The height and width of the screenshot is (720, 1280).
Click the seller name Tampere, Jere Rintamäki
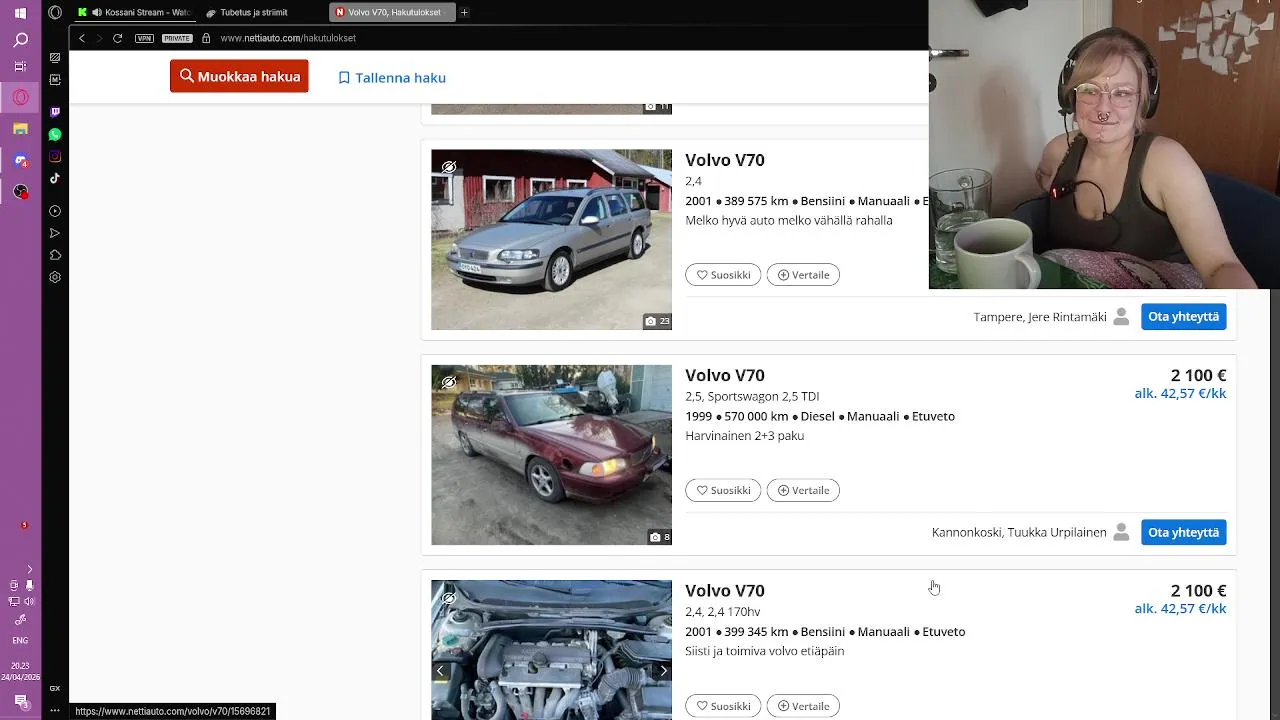tap(1040, 317)
